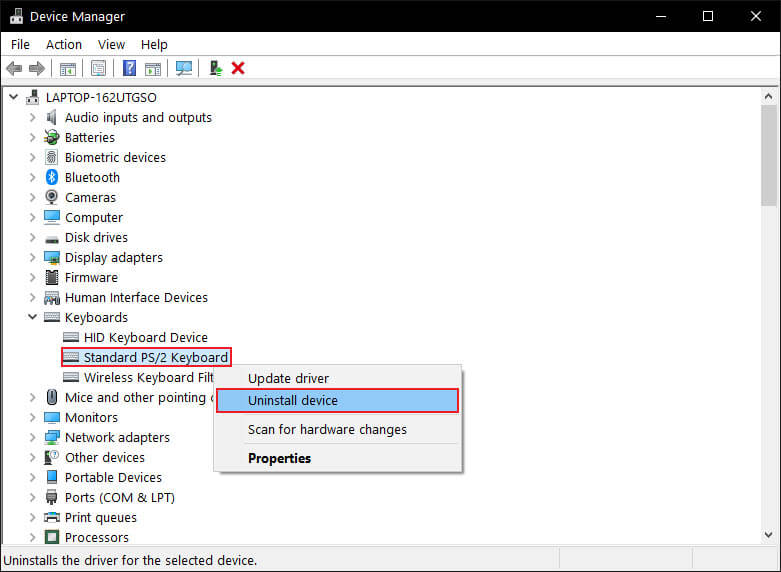Click the Batteries category icon
The image size is (781, 572).
click(52, 137)
